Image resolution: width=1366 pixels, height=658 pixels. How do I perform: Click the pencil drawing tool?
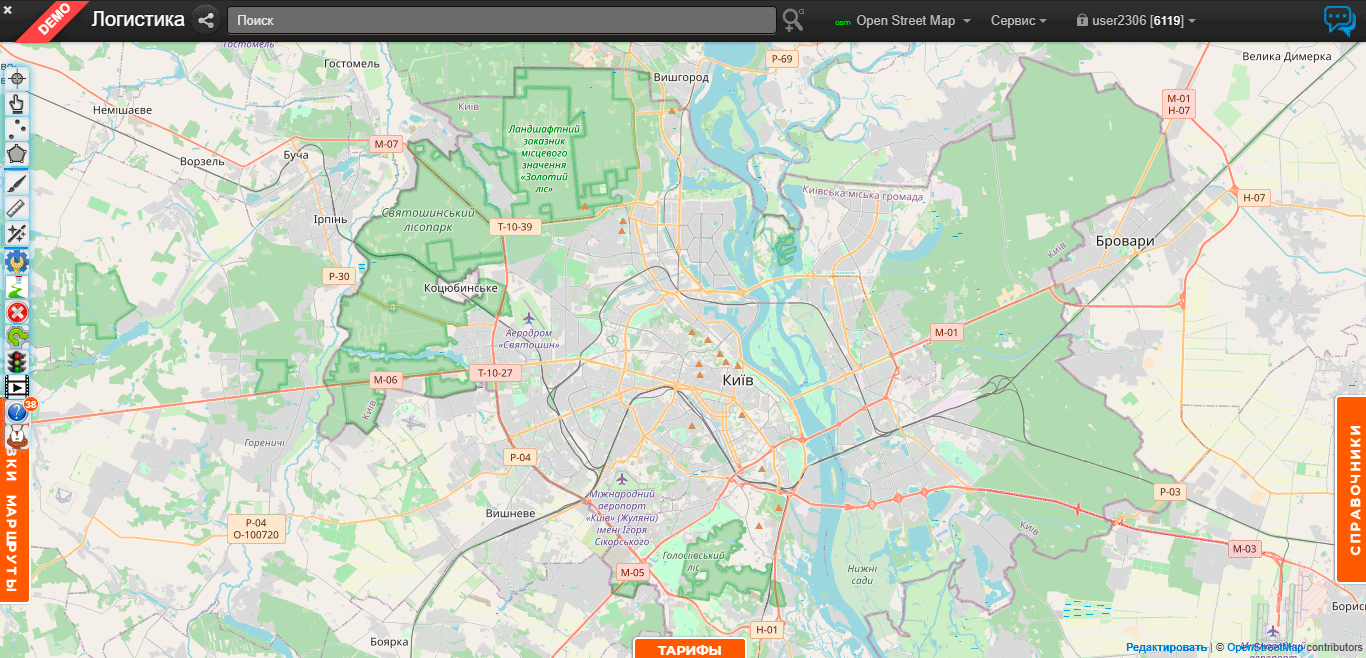pyautogui.click(x=15, y=183)
